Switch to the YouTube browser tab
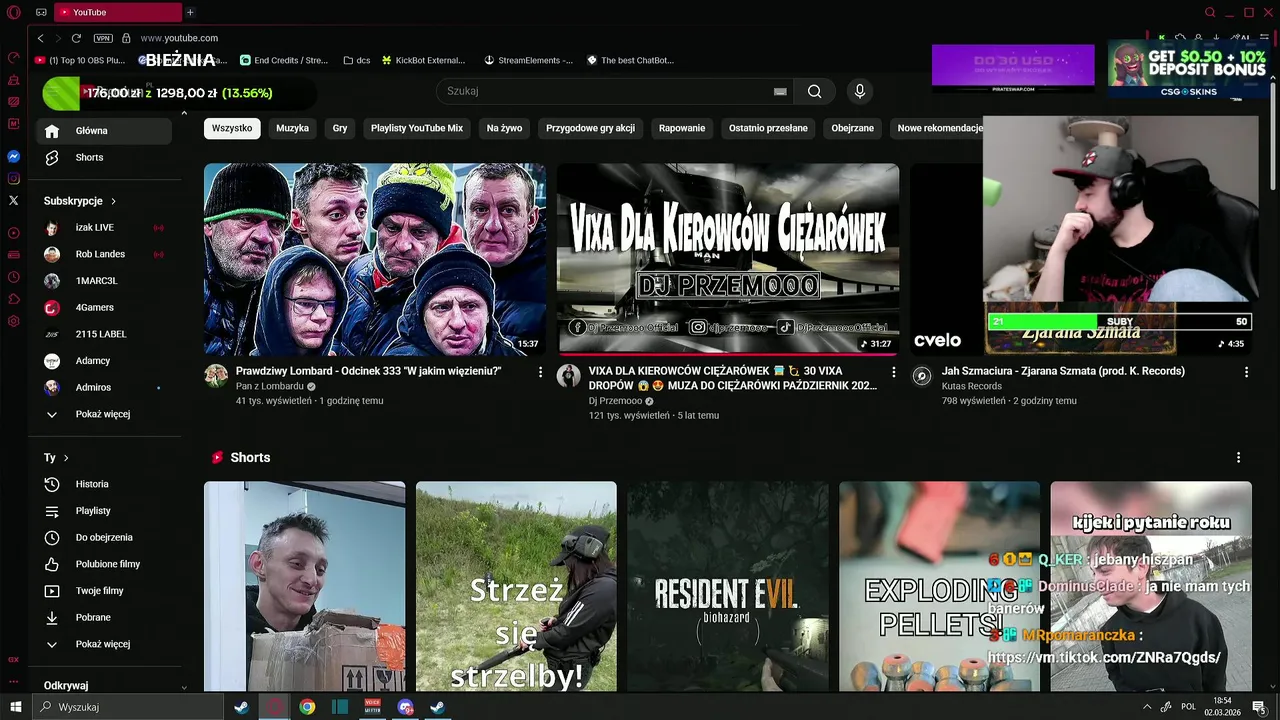The width and height of the screenshot is (1280, 720). pos(116,12)
